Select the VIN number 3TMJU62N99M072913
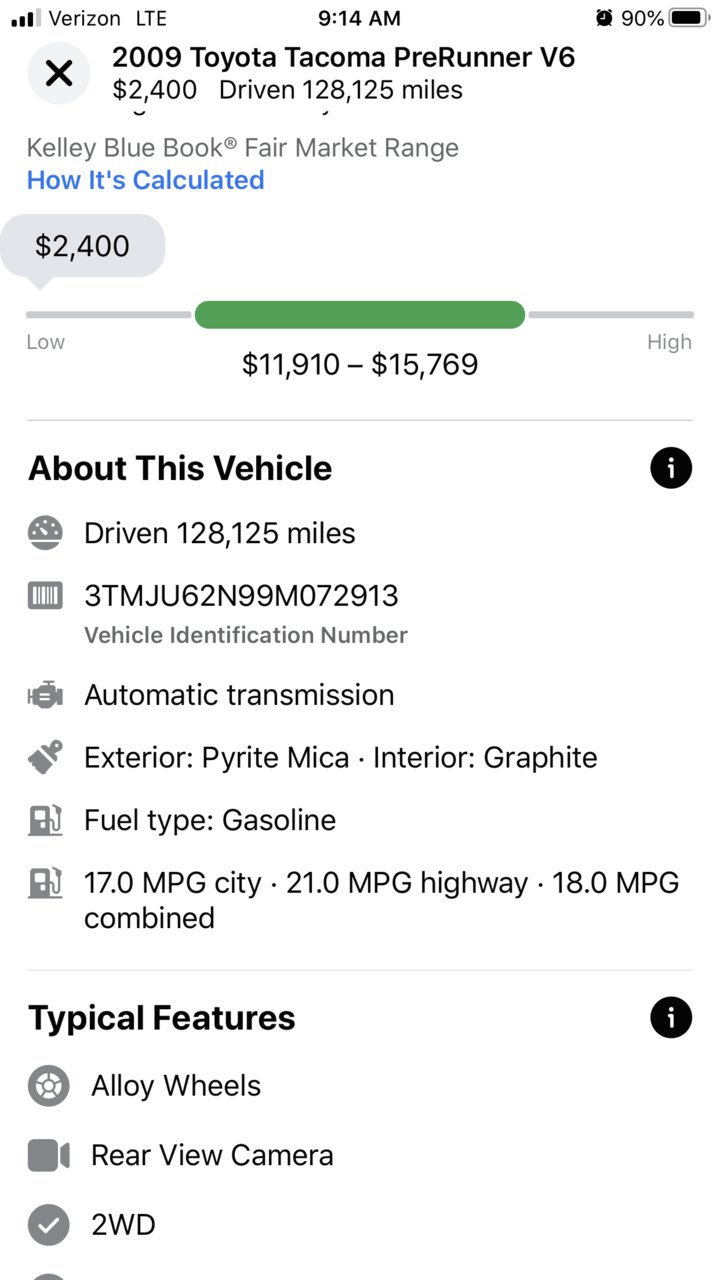The image size is (720, 1280). tap(241, 596)
